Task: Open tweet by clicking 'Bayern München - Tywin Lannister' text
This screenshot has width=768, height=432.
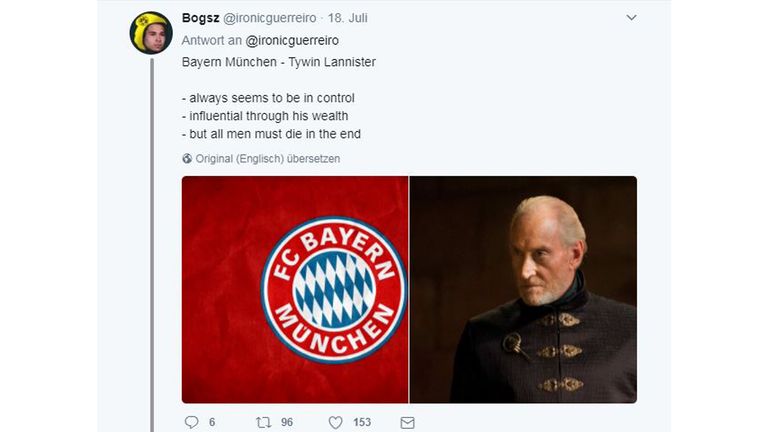Action: click(x=279, y=62)
